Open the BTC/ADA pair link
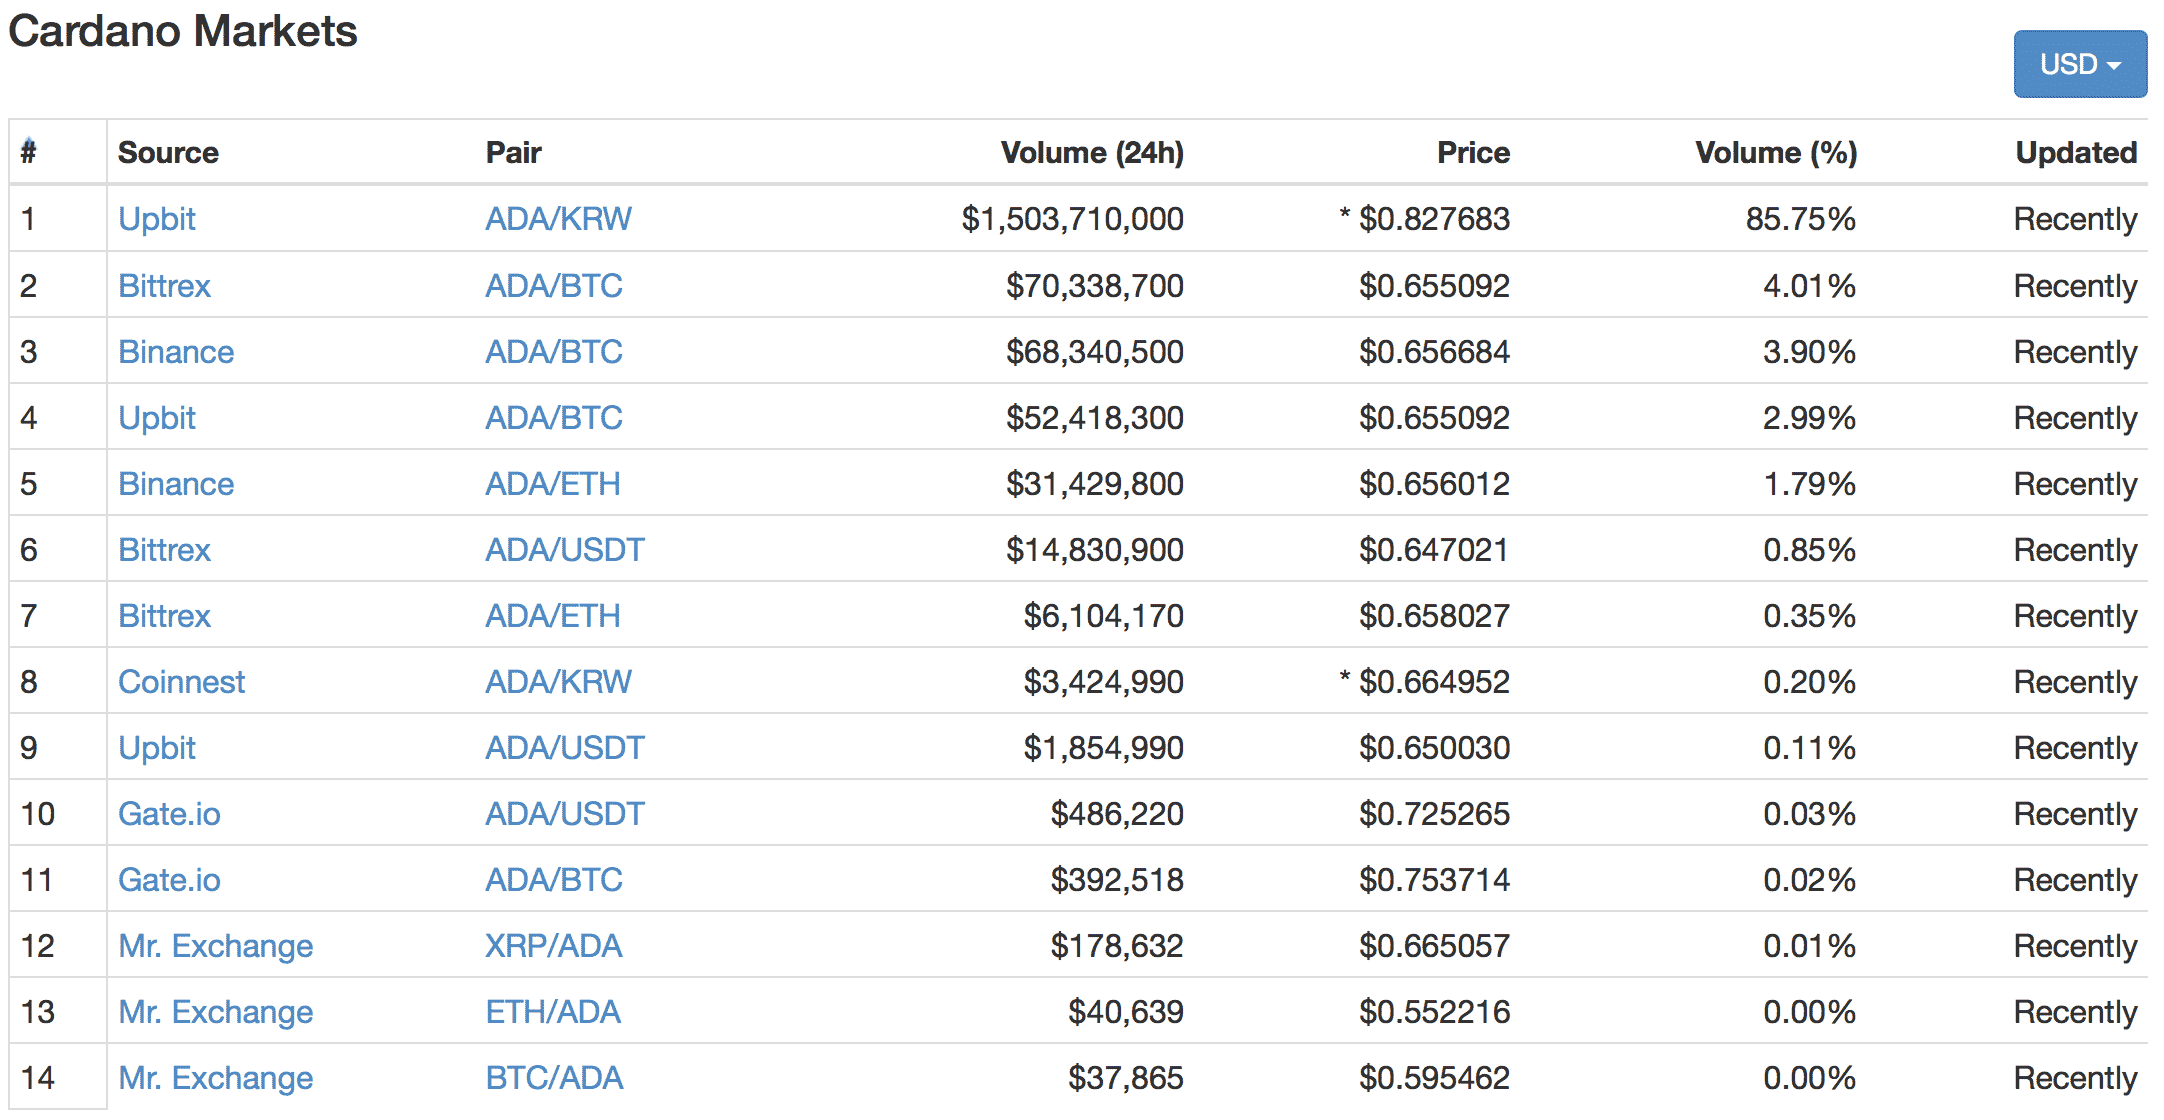 (x=554, y=1078)
